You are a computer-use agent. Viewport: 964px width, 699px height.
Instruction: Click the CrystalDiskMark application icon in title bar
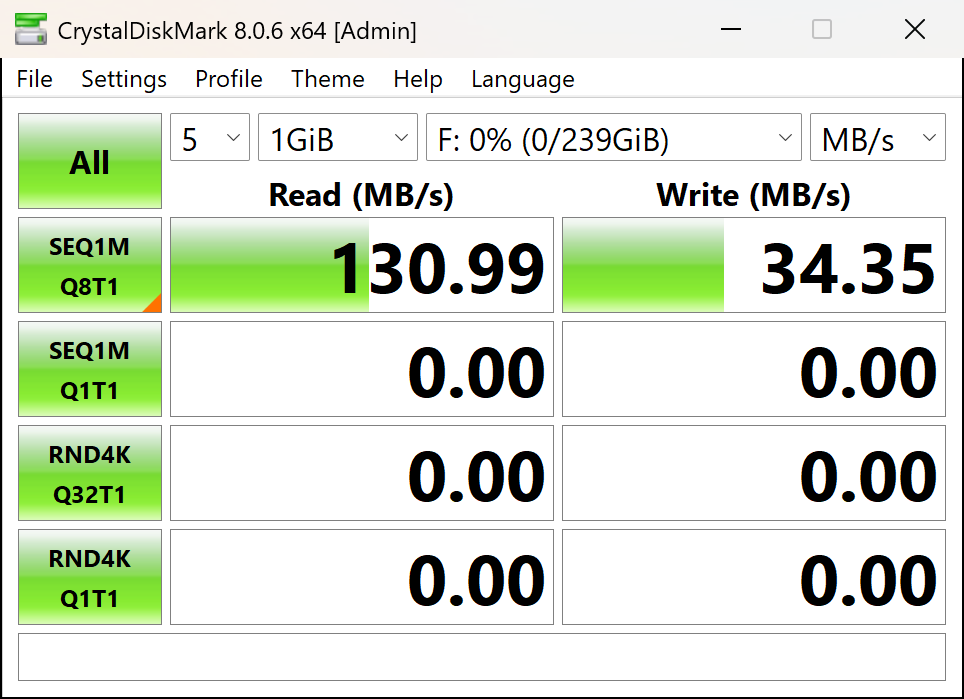click(x=30, y=29)
